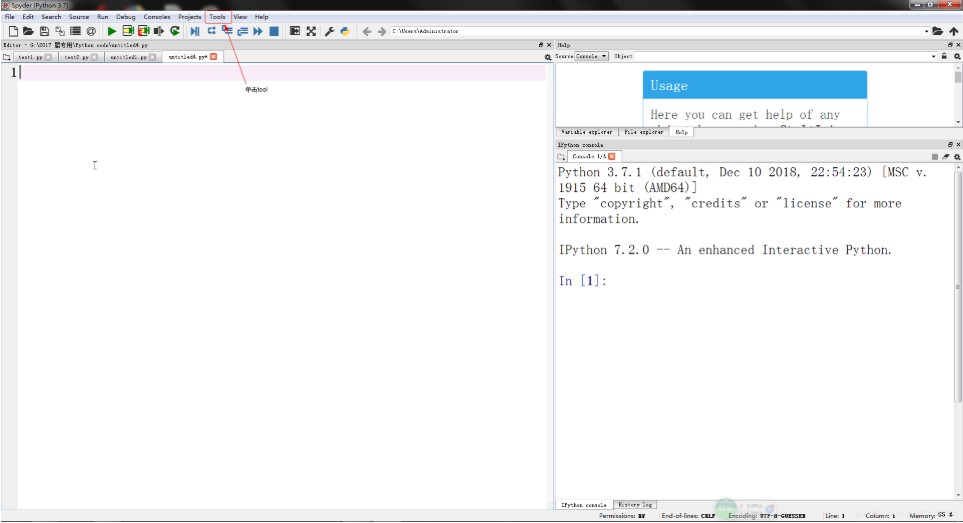Open the Tools menu
The image size is (963, 523).
coord(217,17)
